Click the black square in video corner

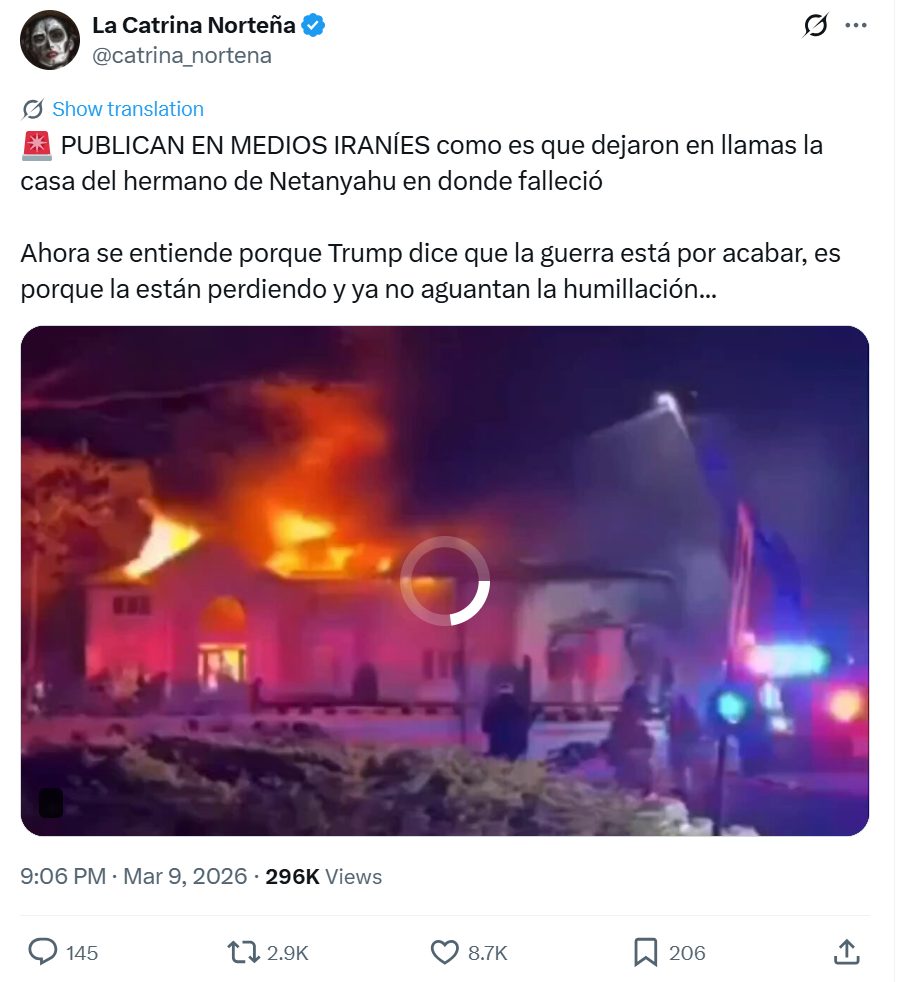51,802
